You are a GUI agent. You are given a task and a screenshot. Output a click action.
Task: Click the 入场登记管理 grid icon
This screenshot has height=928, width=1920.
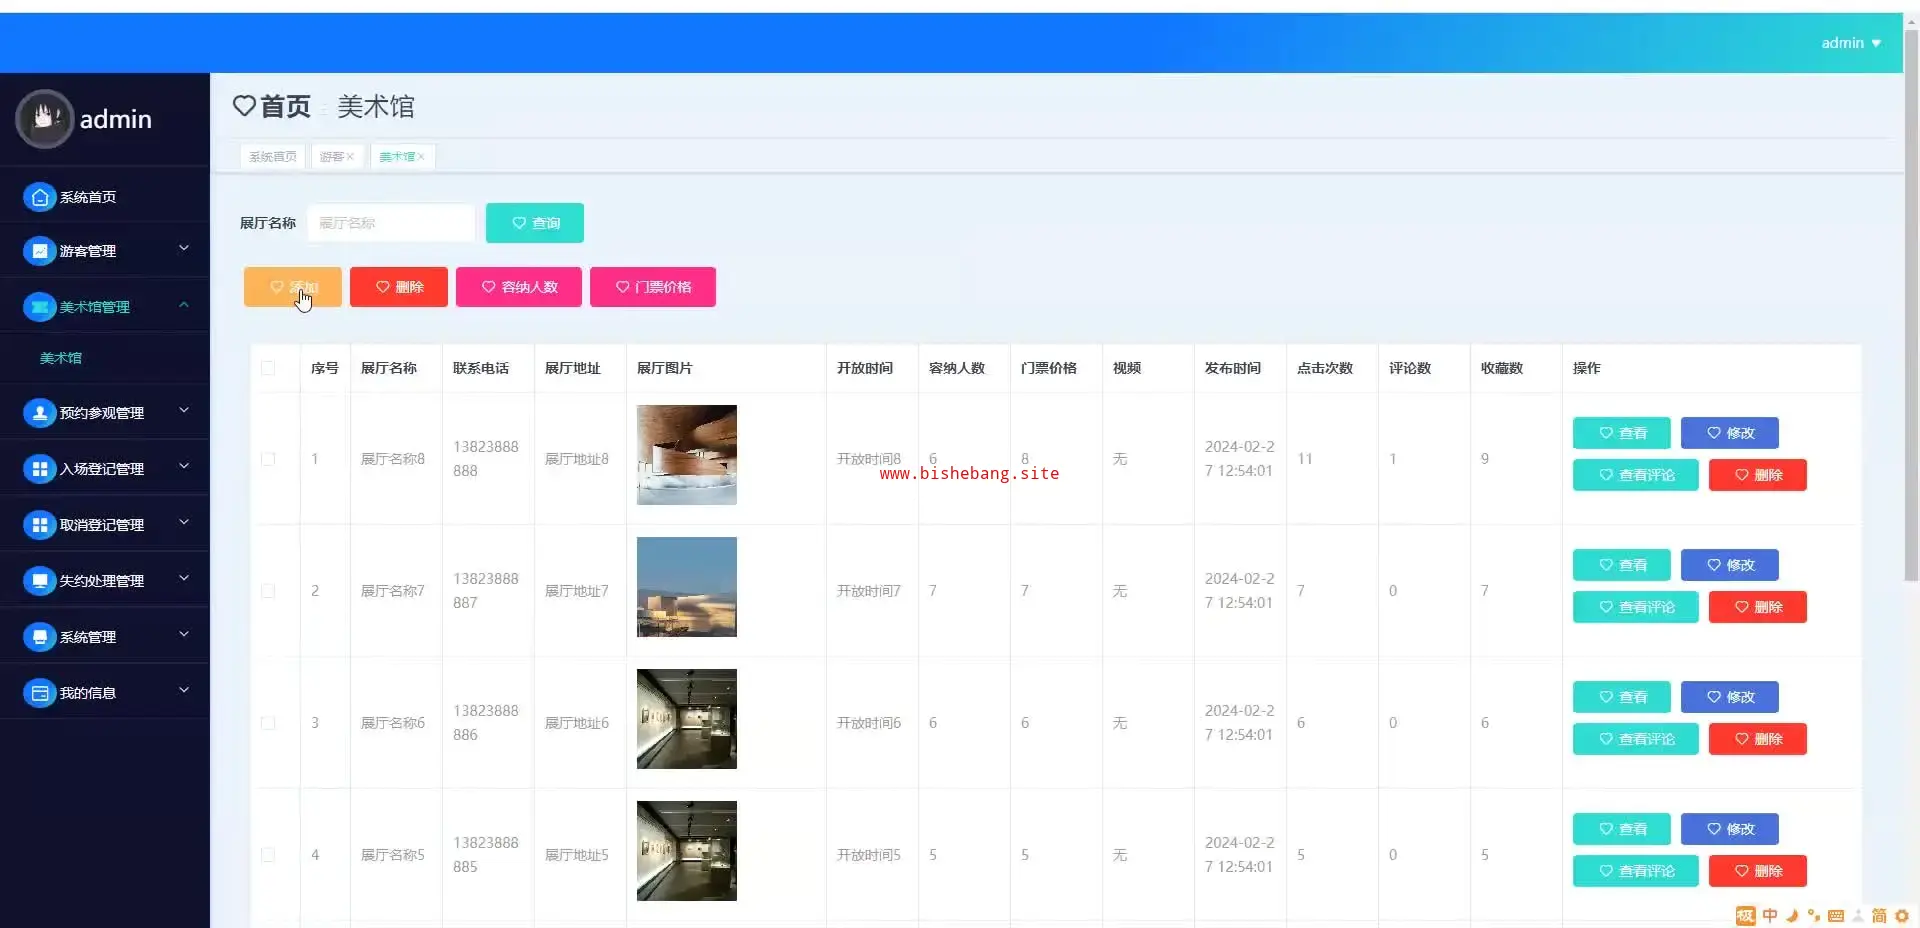(39, 468)
